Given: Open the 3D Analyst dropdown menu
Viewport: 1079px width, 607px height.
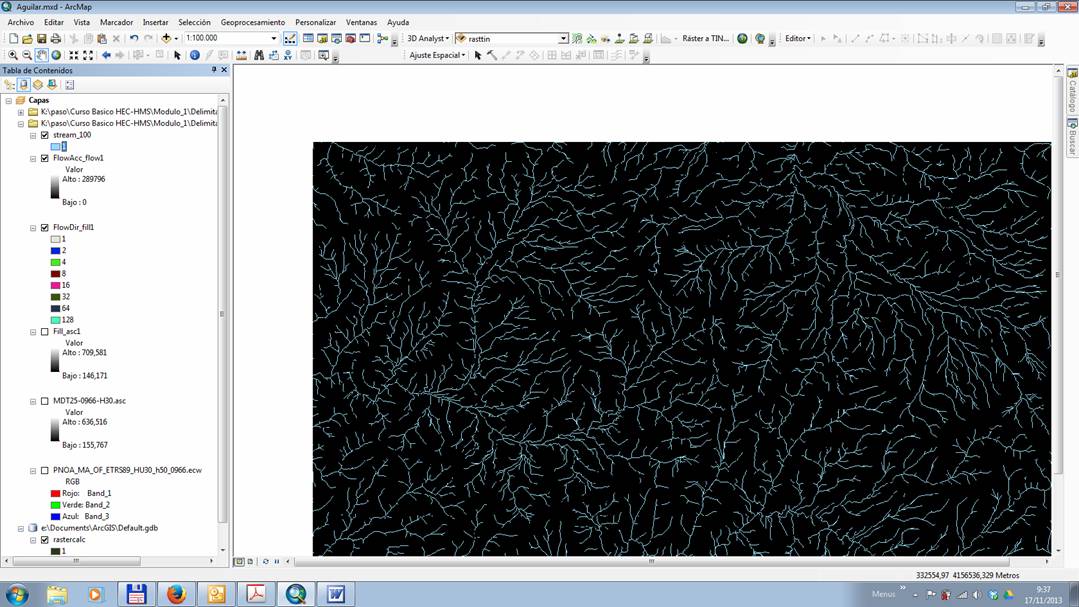Looking at the screenshot, I should pyautogui.click(x=428, y=38).
